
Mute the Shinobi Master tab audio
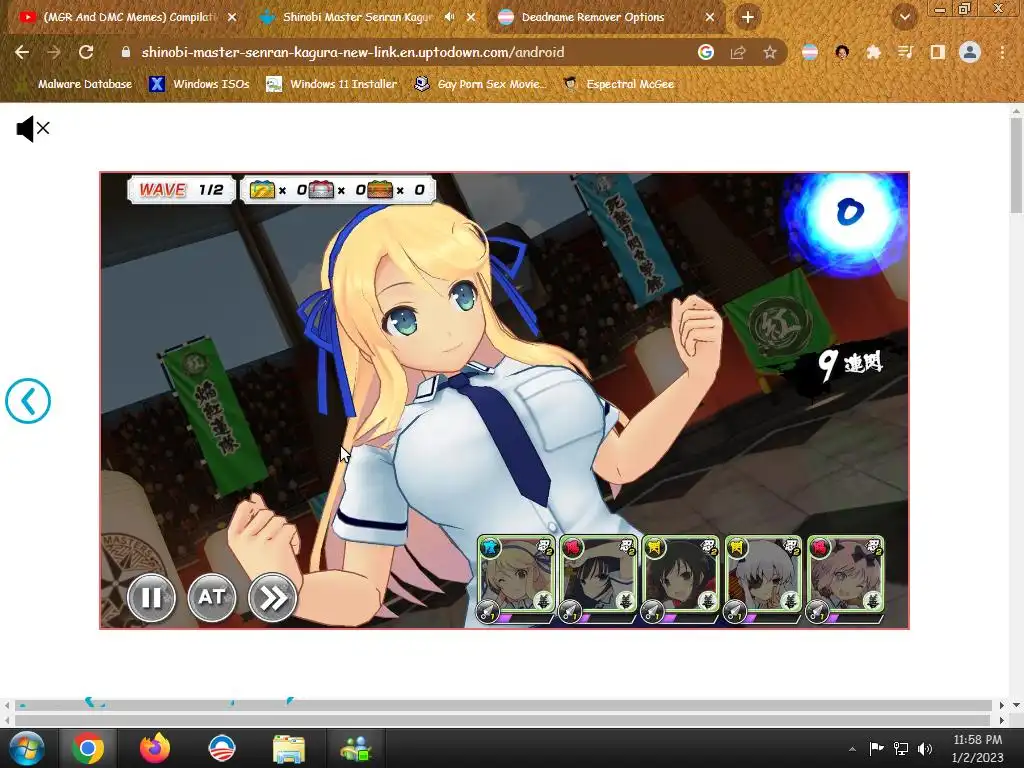(449, 17)
